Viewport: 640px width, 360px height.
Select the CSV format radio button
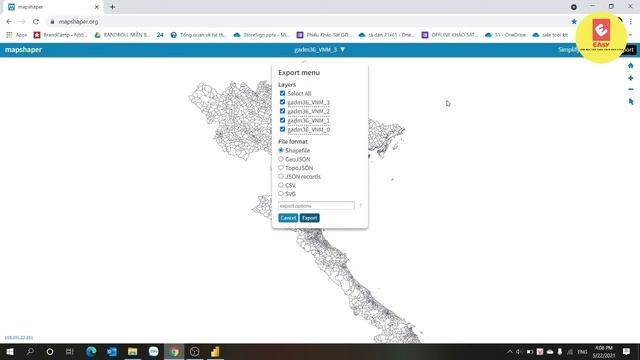(x=281, y=185)
